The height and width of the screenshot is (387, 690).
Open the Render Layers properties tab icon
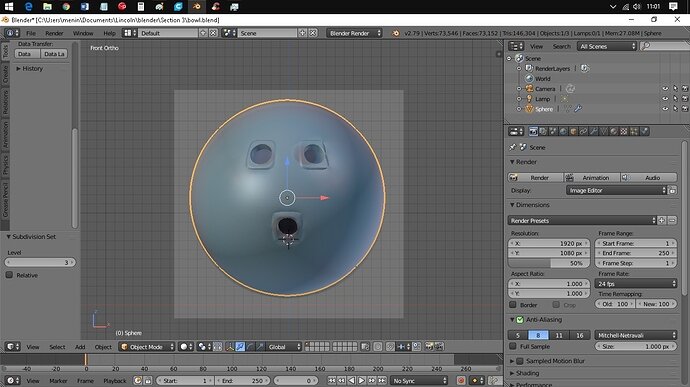[543, 131]
